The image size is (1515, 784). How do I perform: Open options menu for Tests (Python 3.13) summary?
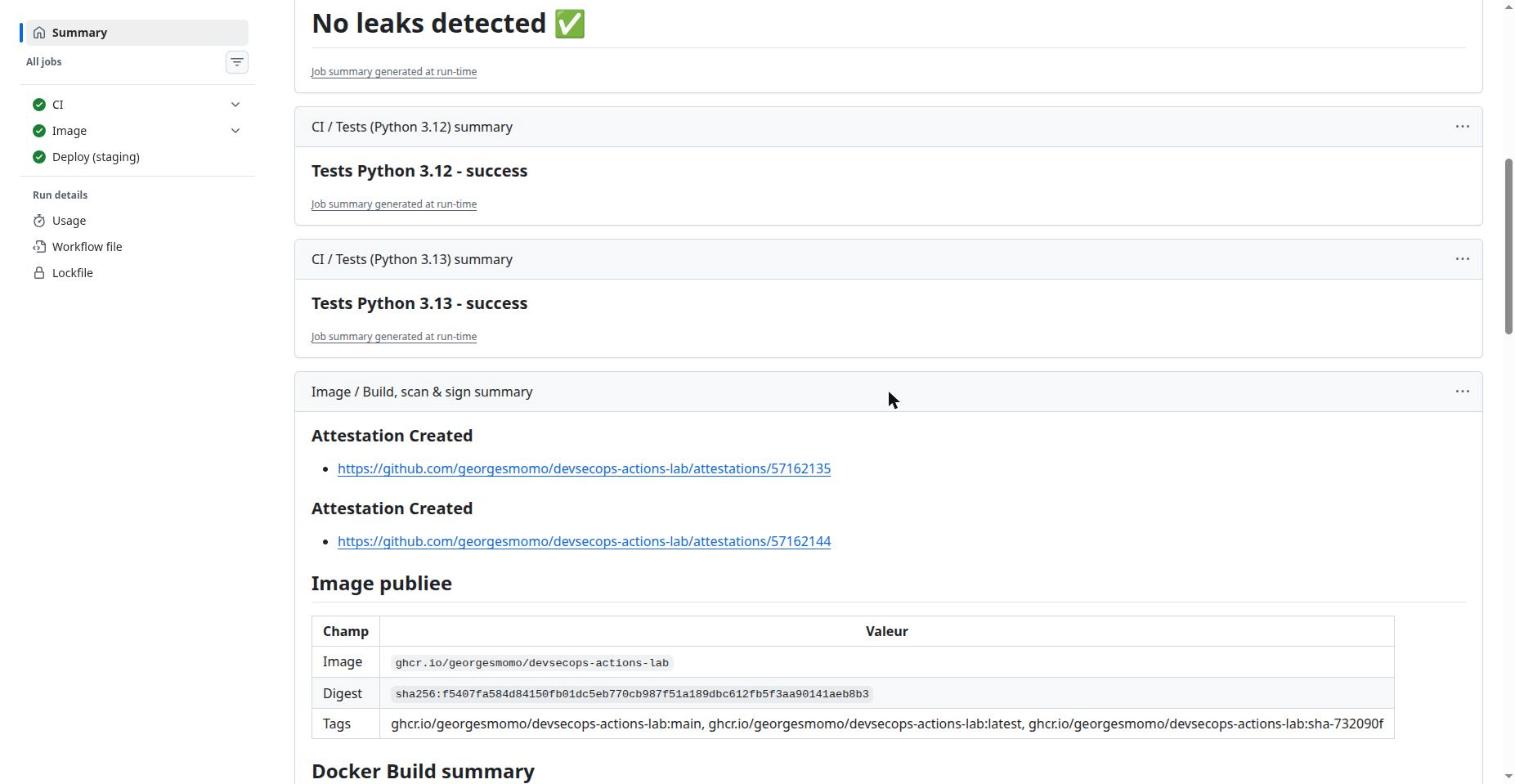[x=1462, y=259]
